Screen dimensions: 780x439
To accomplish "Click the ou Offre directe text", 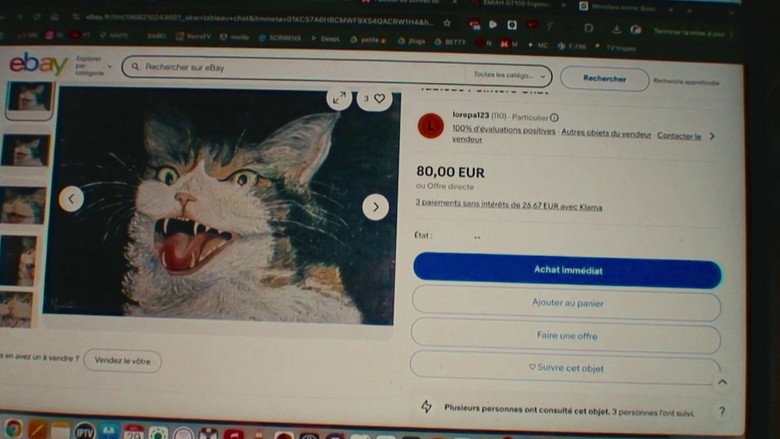I will [x=445, y=186].
